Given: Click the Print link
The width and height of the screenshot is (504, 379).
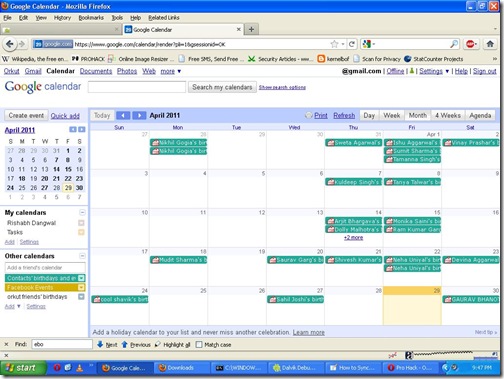Looking at the screenshot, I should click(x=321, y=115).
